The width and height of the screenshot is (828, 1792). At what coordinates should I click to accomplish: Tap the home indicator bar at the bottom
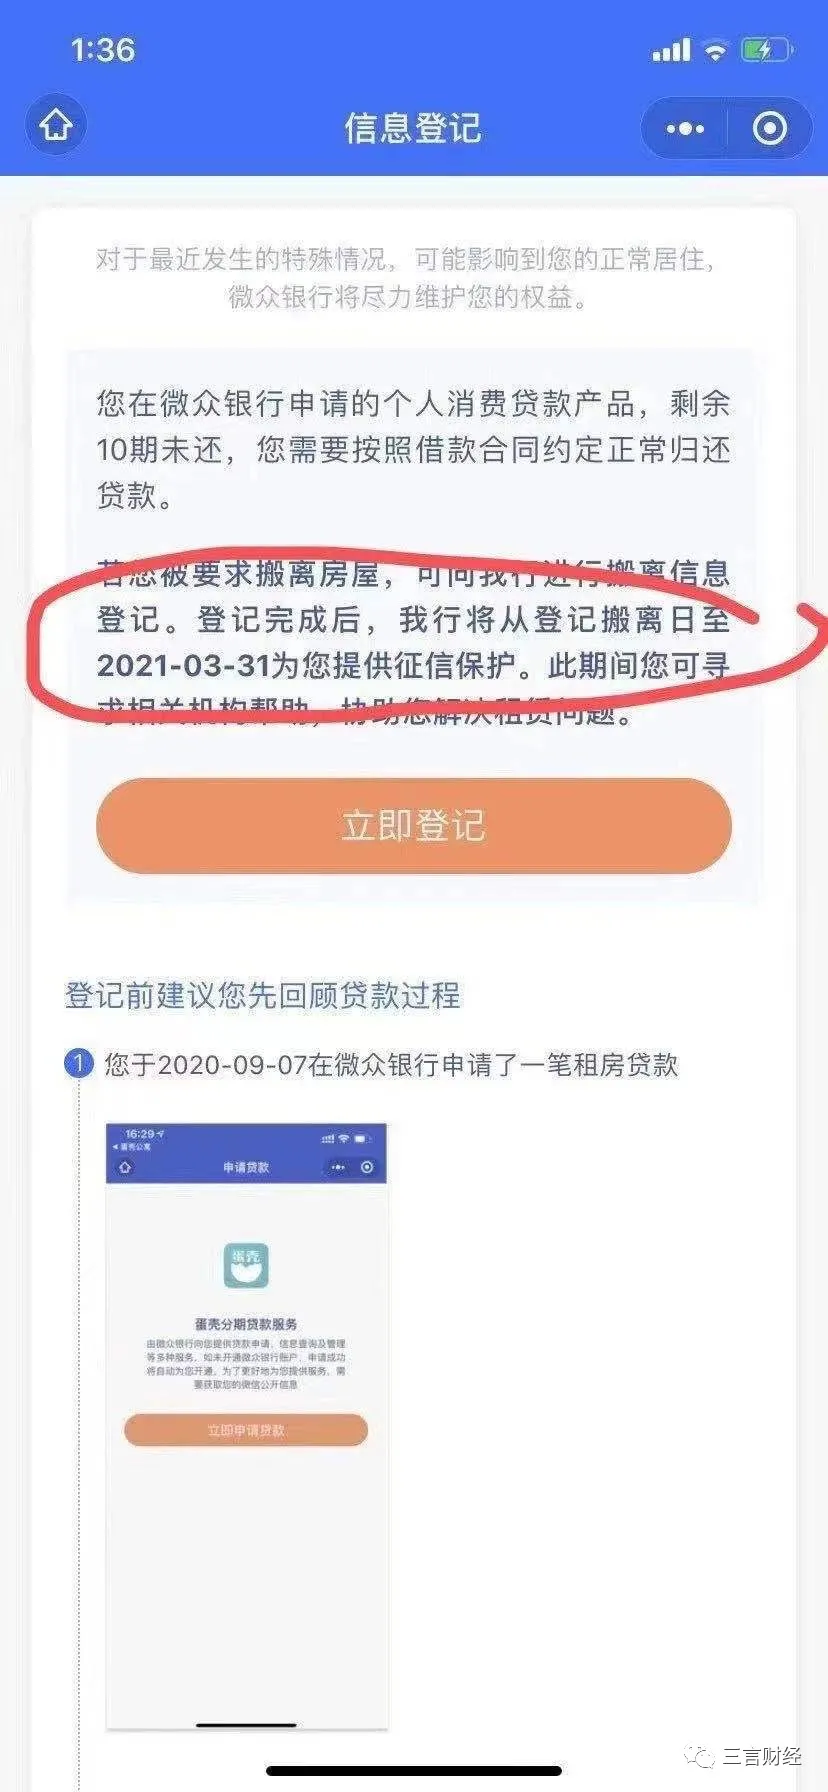point(414,1772)
